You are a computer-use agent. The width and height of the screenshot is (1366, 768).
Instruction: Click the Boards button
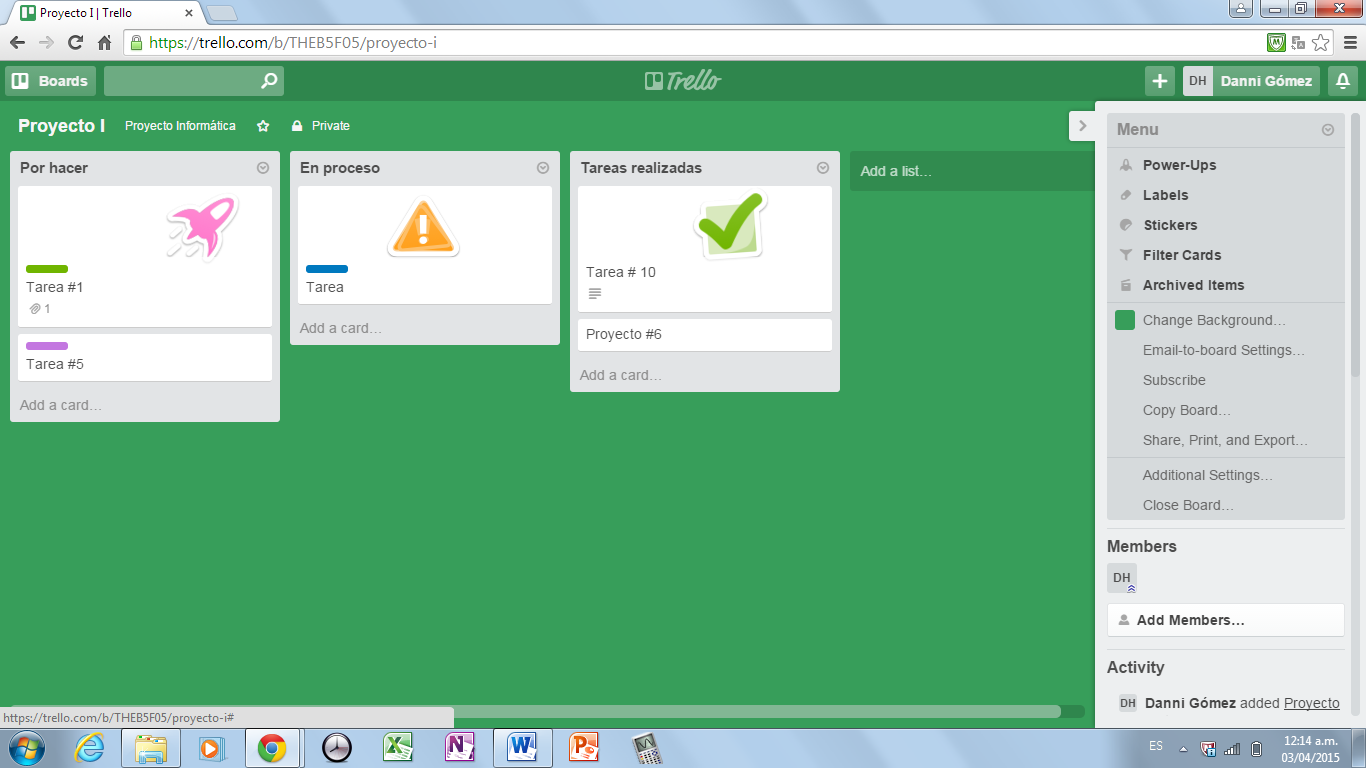tap(51, 81)
